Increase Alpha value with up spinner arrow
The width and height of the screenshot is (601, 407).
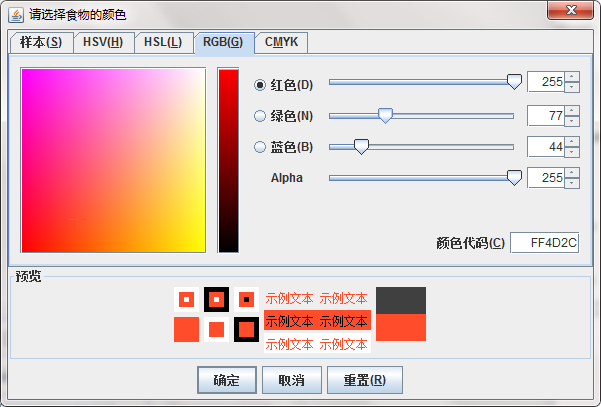click(571, 172)
